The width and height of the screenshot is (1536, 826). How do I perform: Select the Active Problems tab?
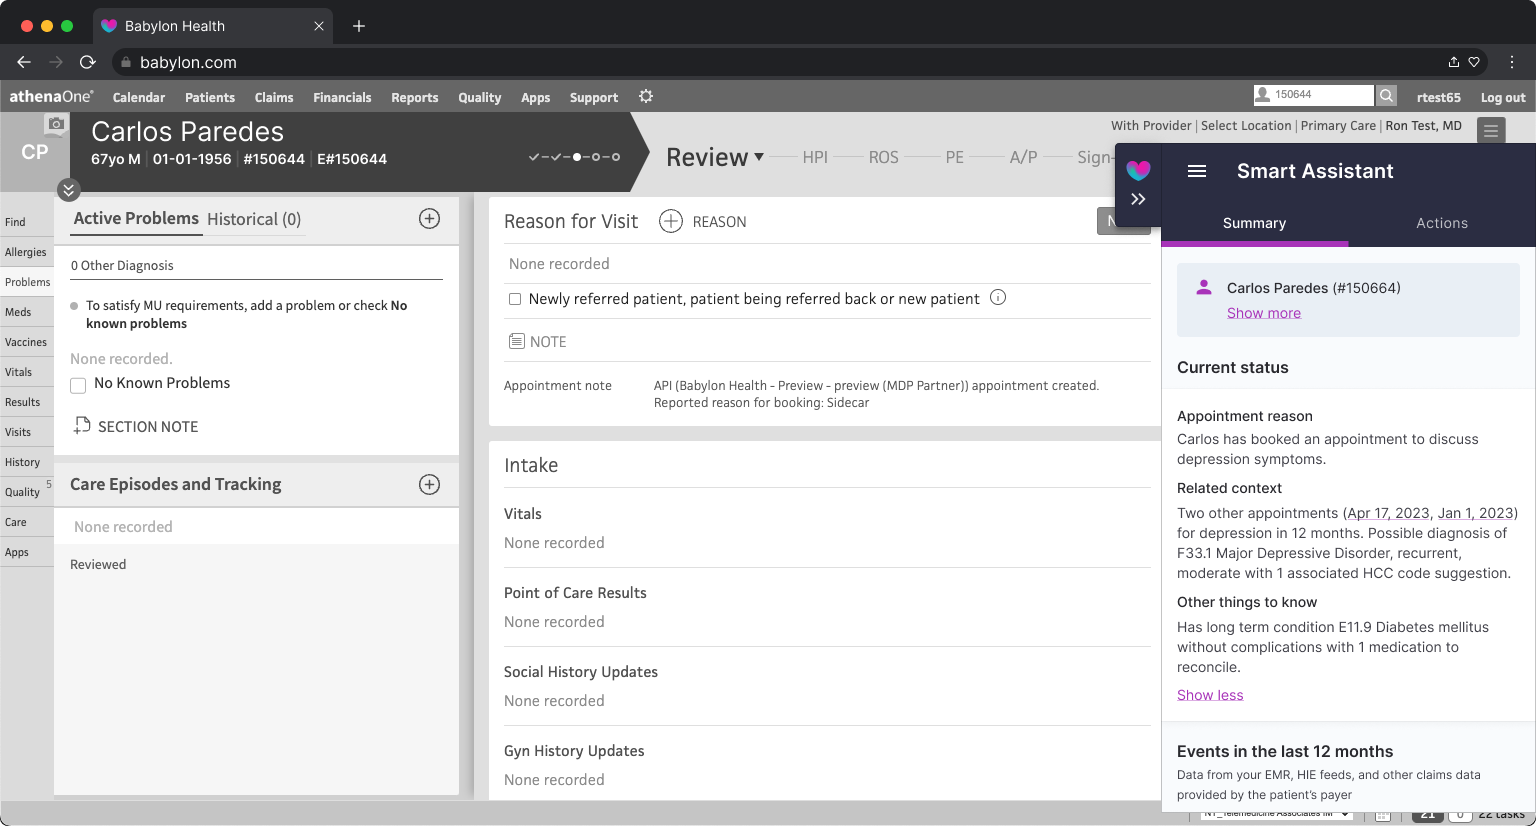(x=136, y=218)
